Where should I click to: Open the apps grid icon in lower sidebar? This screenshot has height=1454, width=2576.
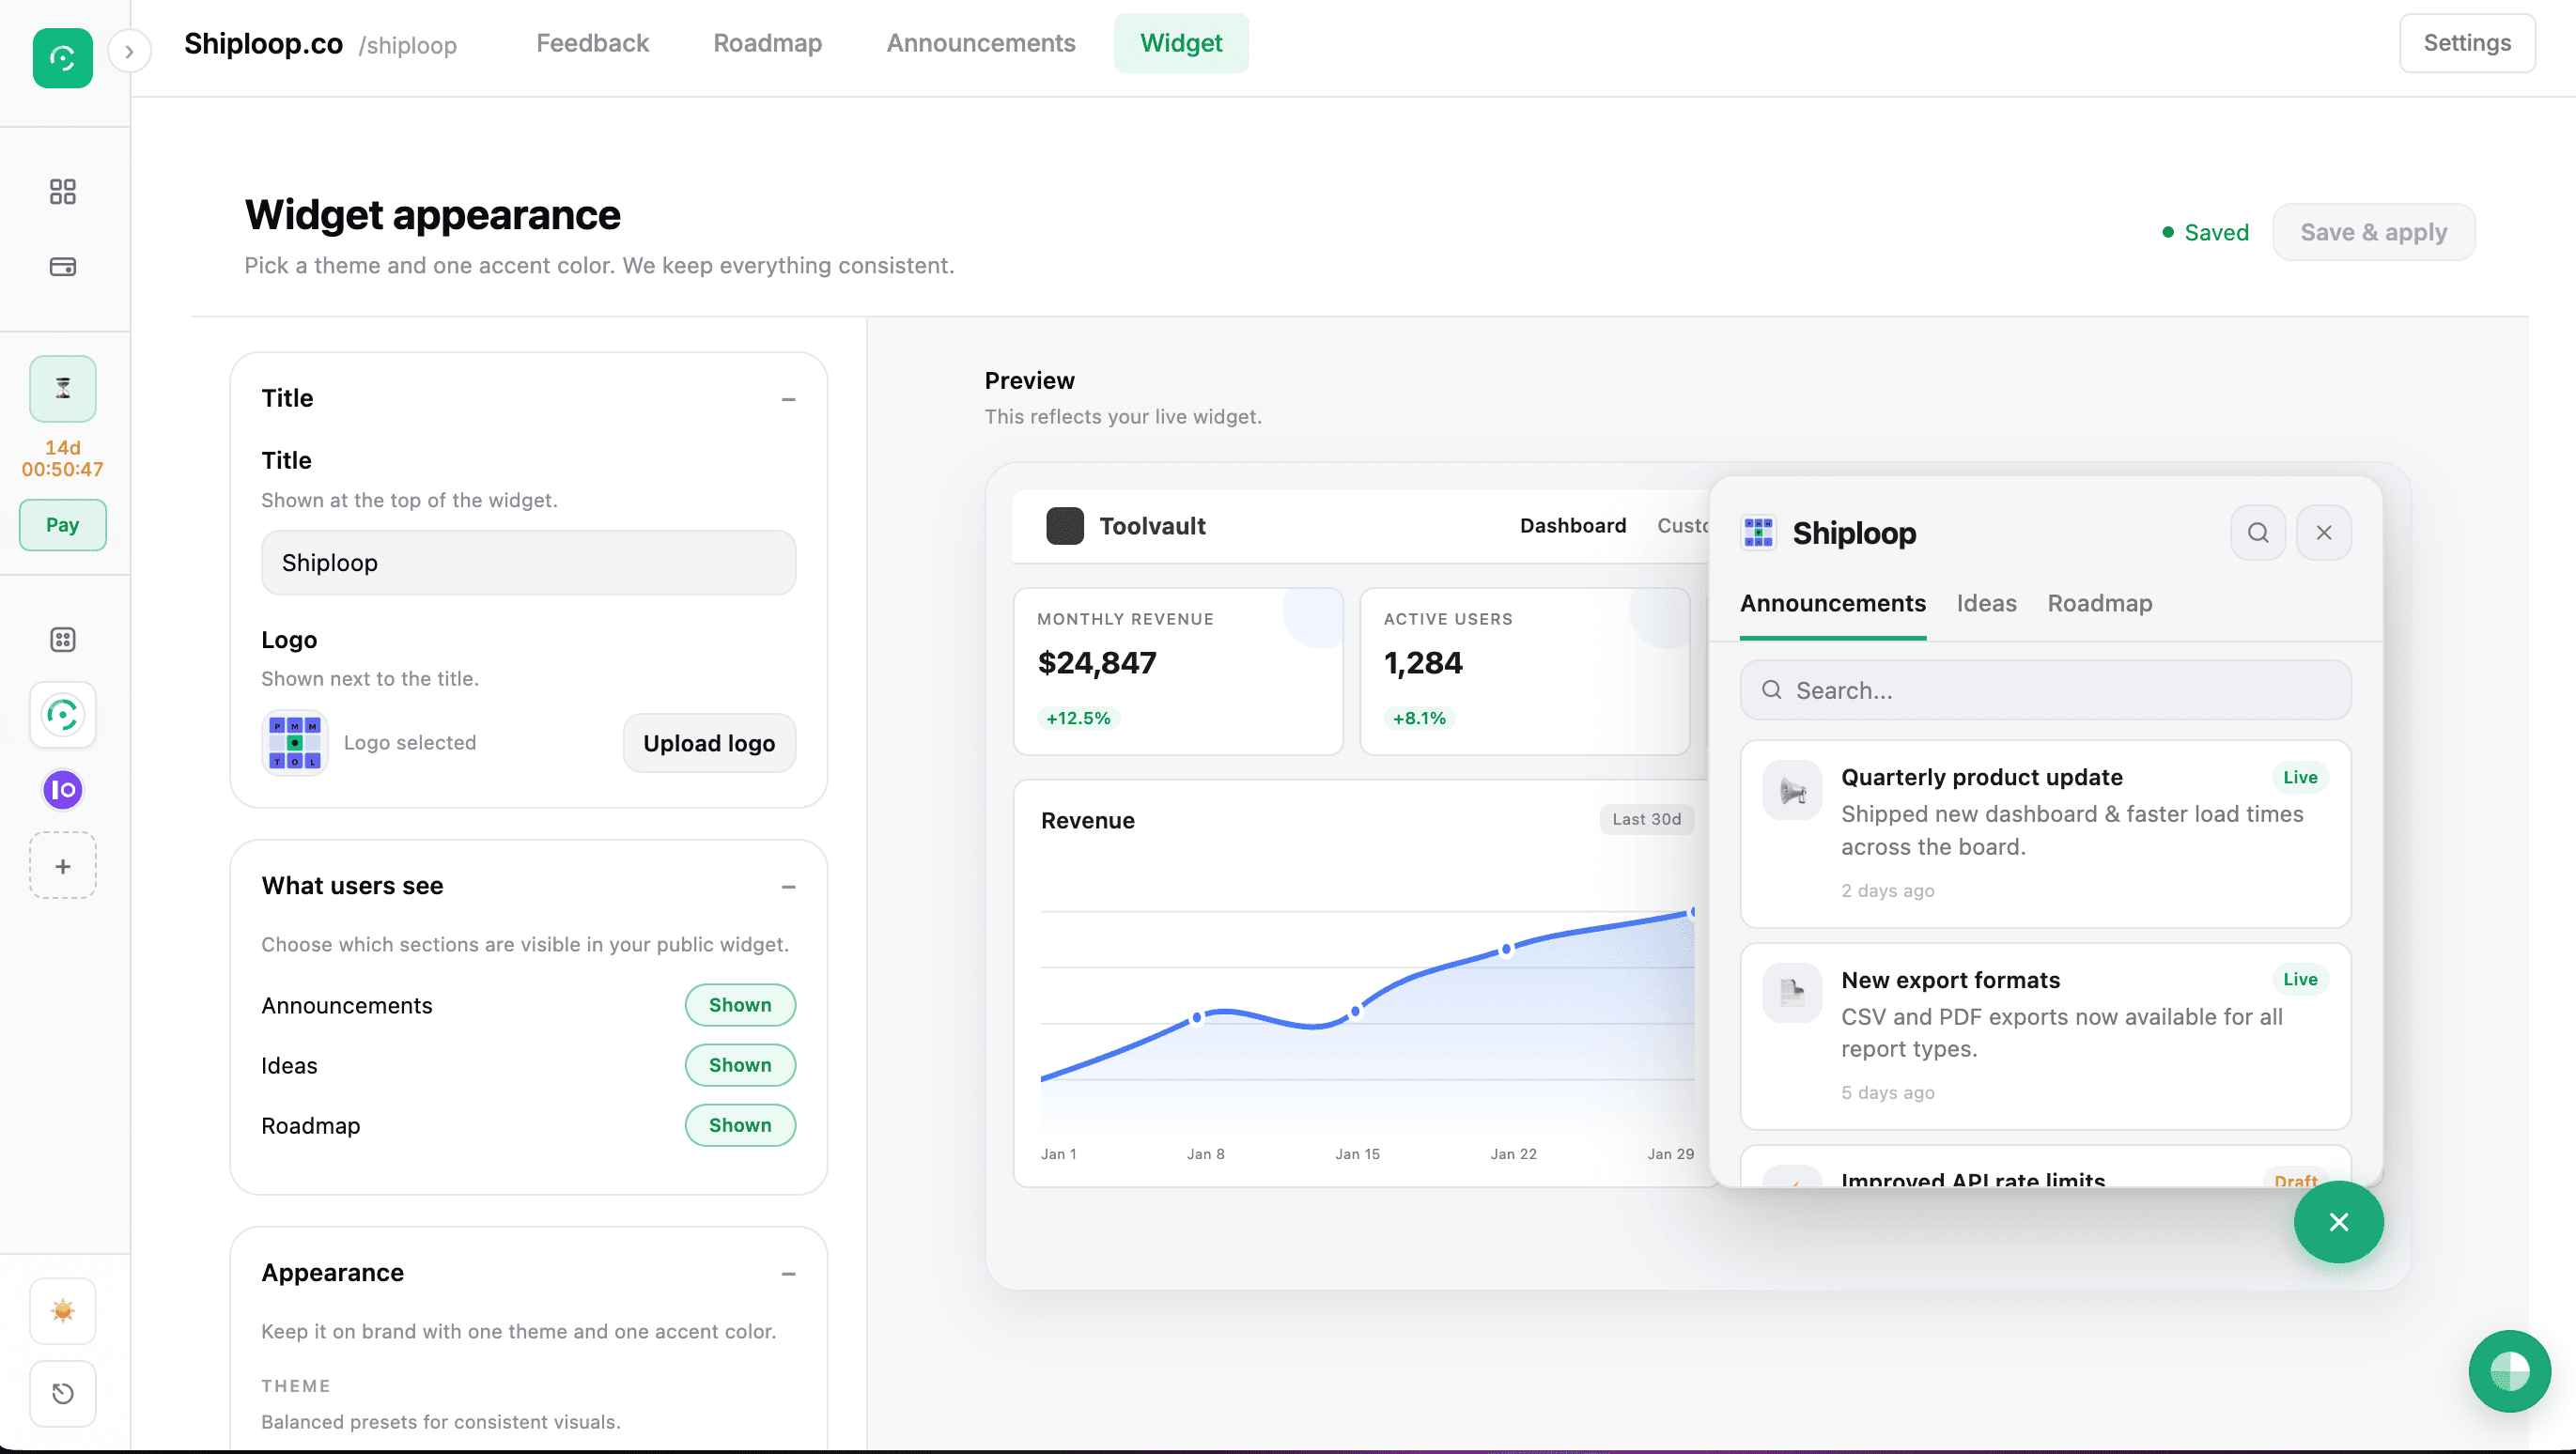tap(62, 639)
